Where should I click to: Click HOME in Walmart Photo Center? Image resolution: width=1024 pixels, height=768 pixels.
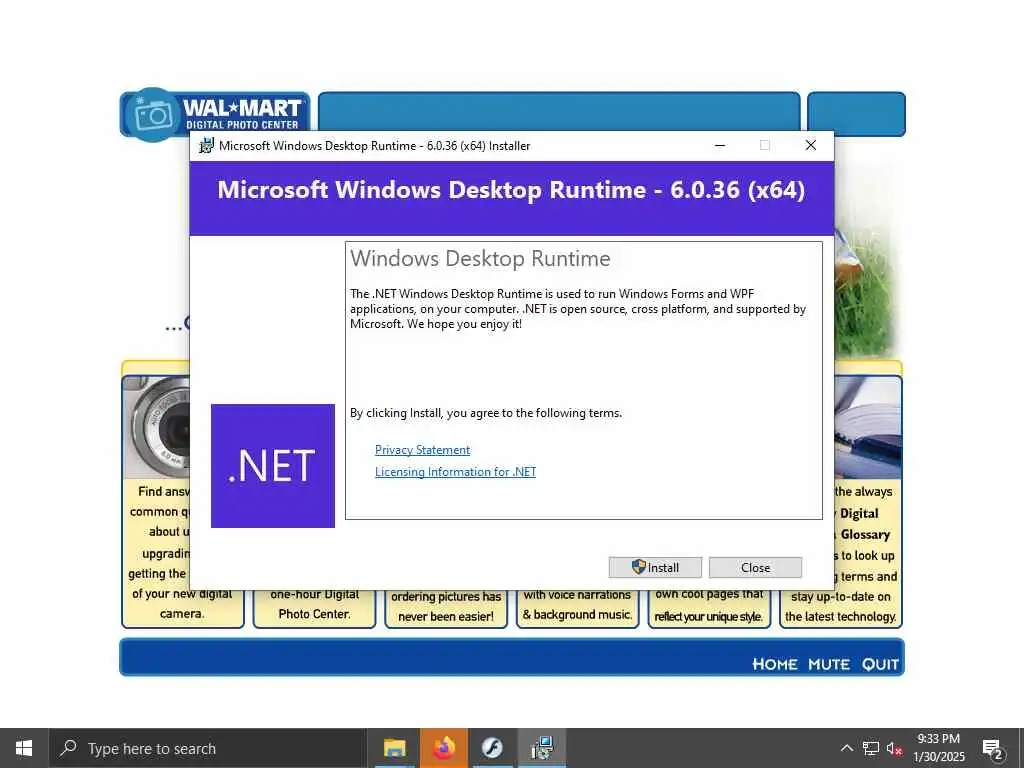pos(775,664)
